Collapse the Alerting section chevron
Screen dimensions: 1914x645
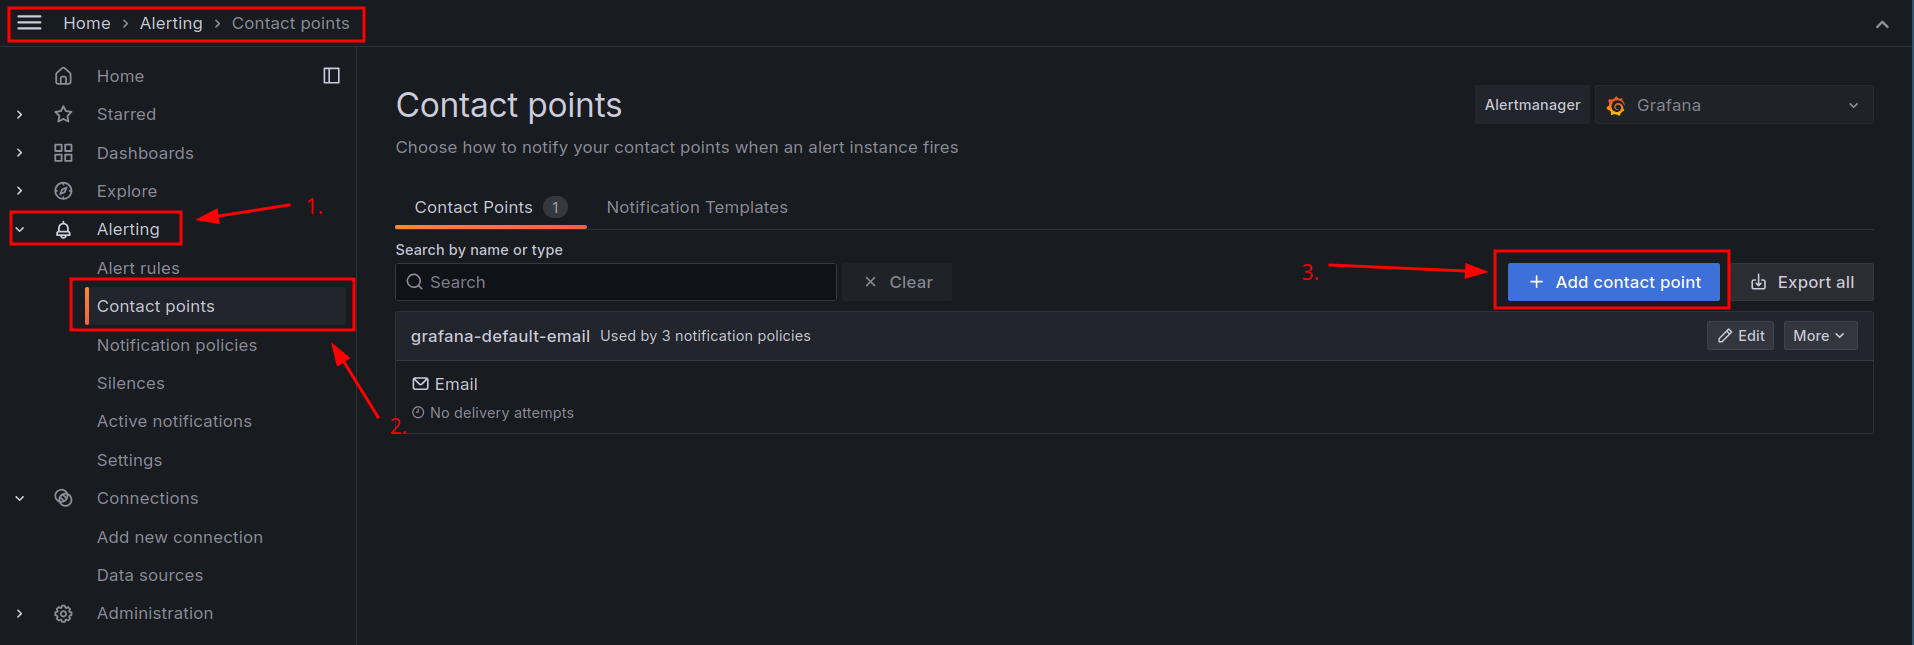coord(20,229)
